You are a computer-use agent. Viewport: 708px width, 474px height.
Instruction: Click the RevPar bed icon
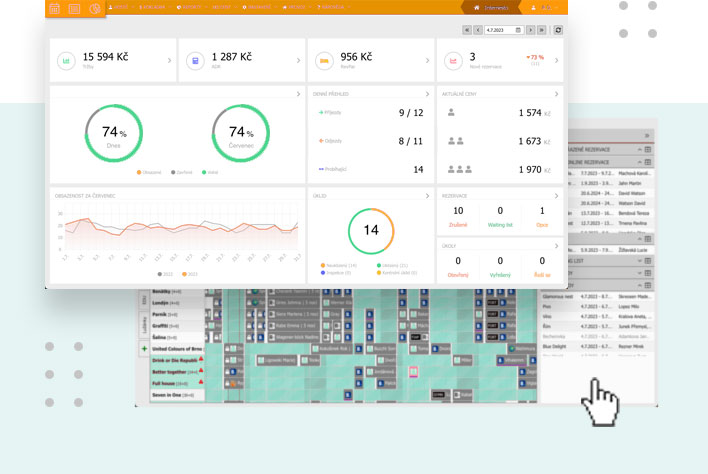pos(324,60)
